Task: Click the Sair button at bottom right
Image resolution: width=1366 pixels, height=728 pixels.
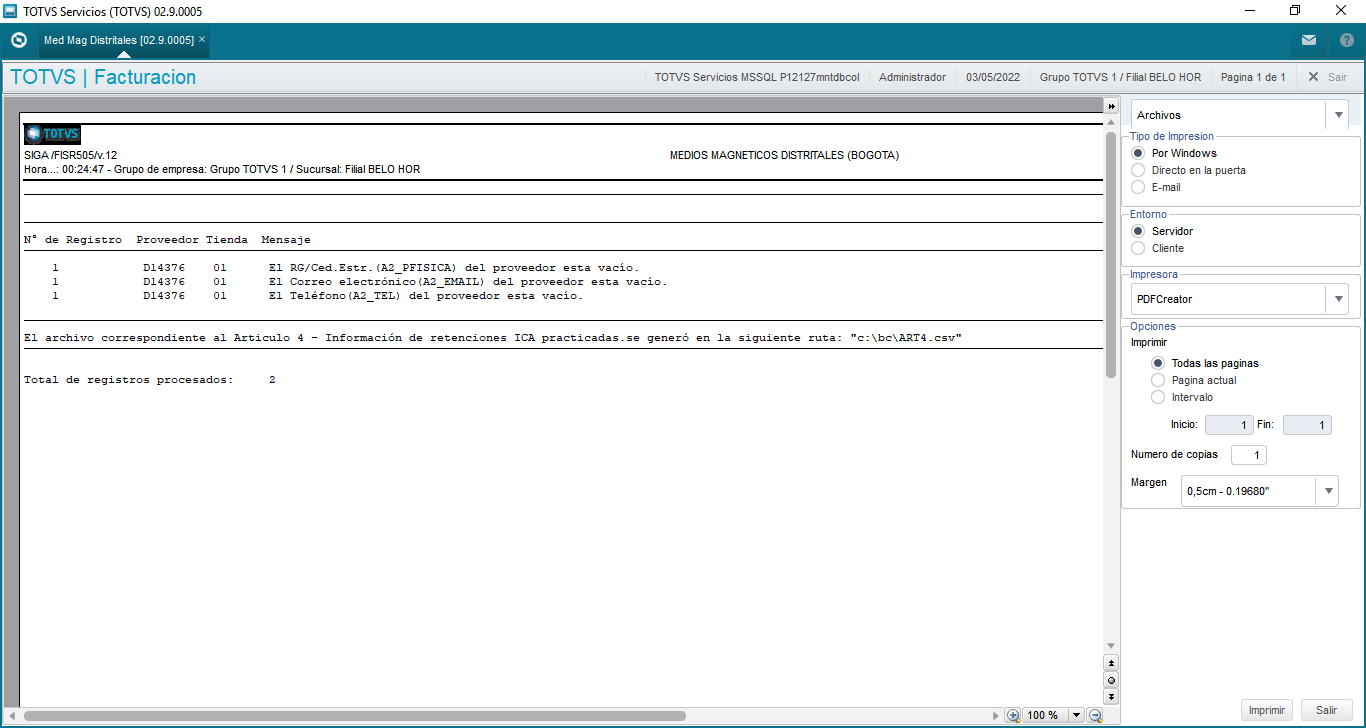Action: 1326,710
